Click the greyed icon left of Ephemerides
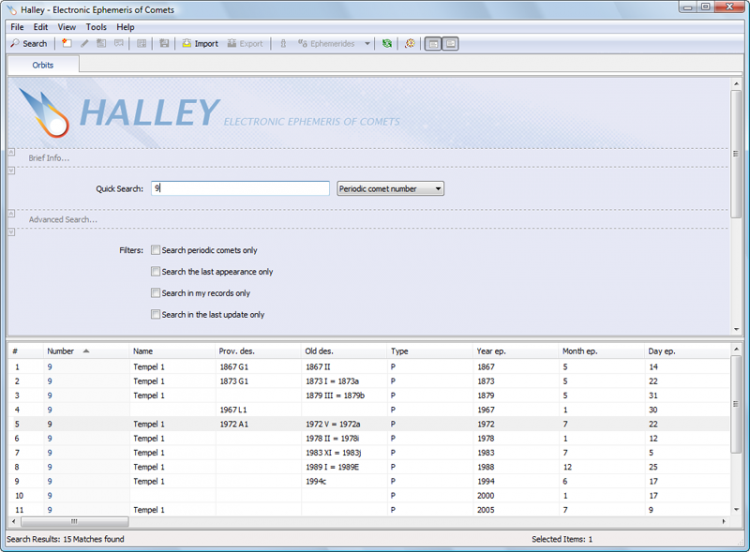 [283, 44]
